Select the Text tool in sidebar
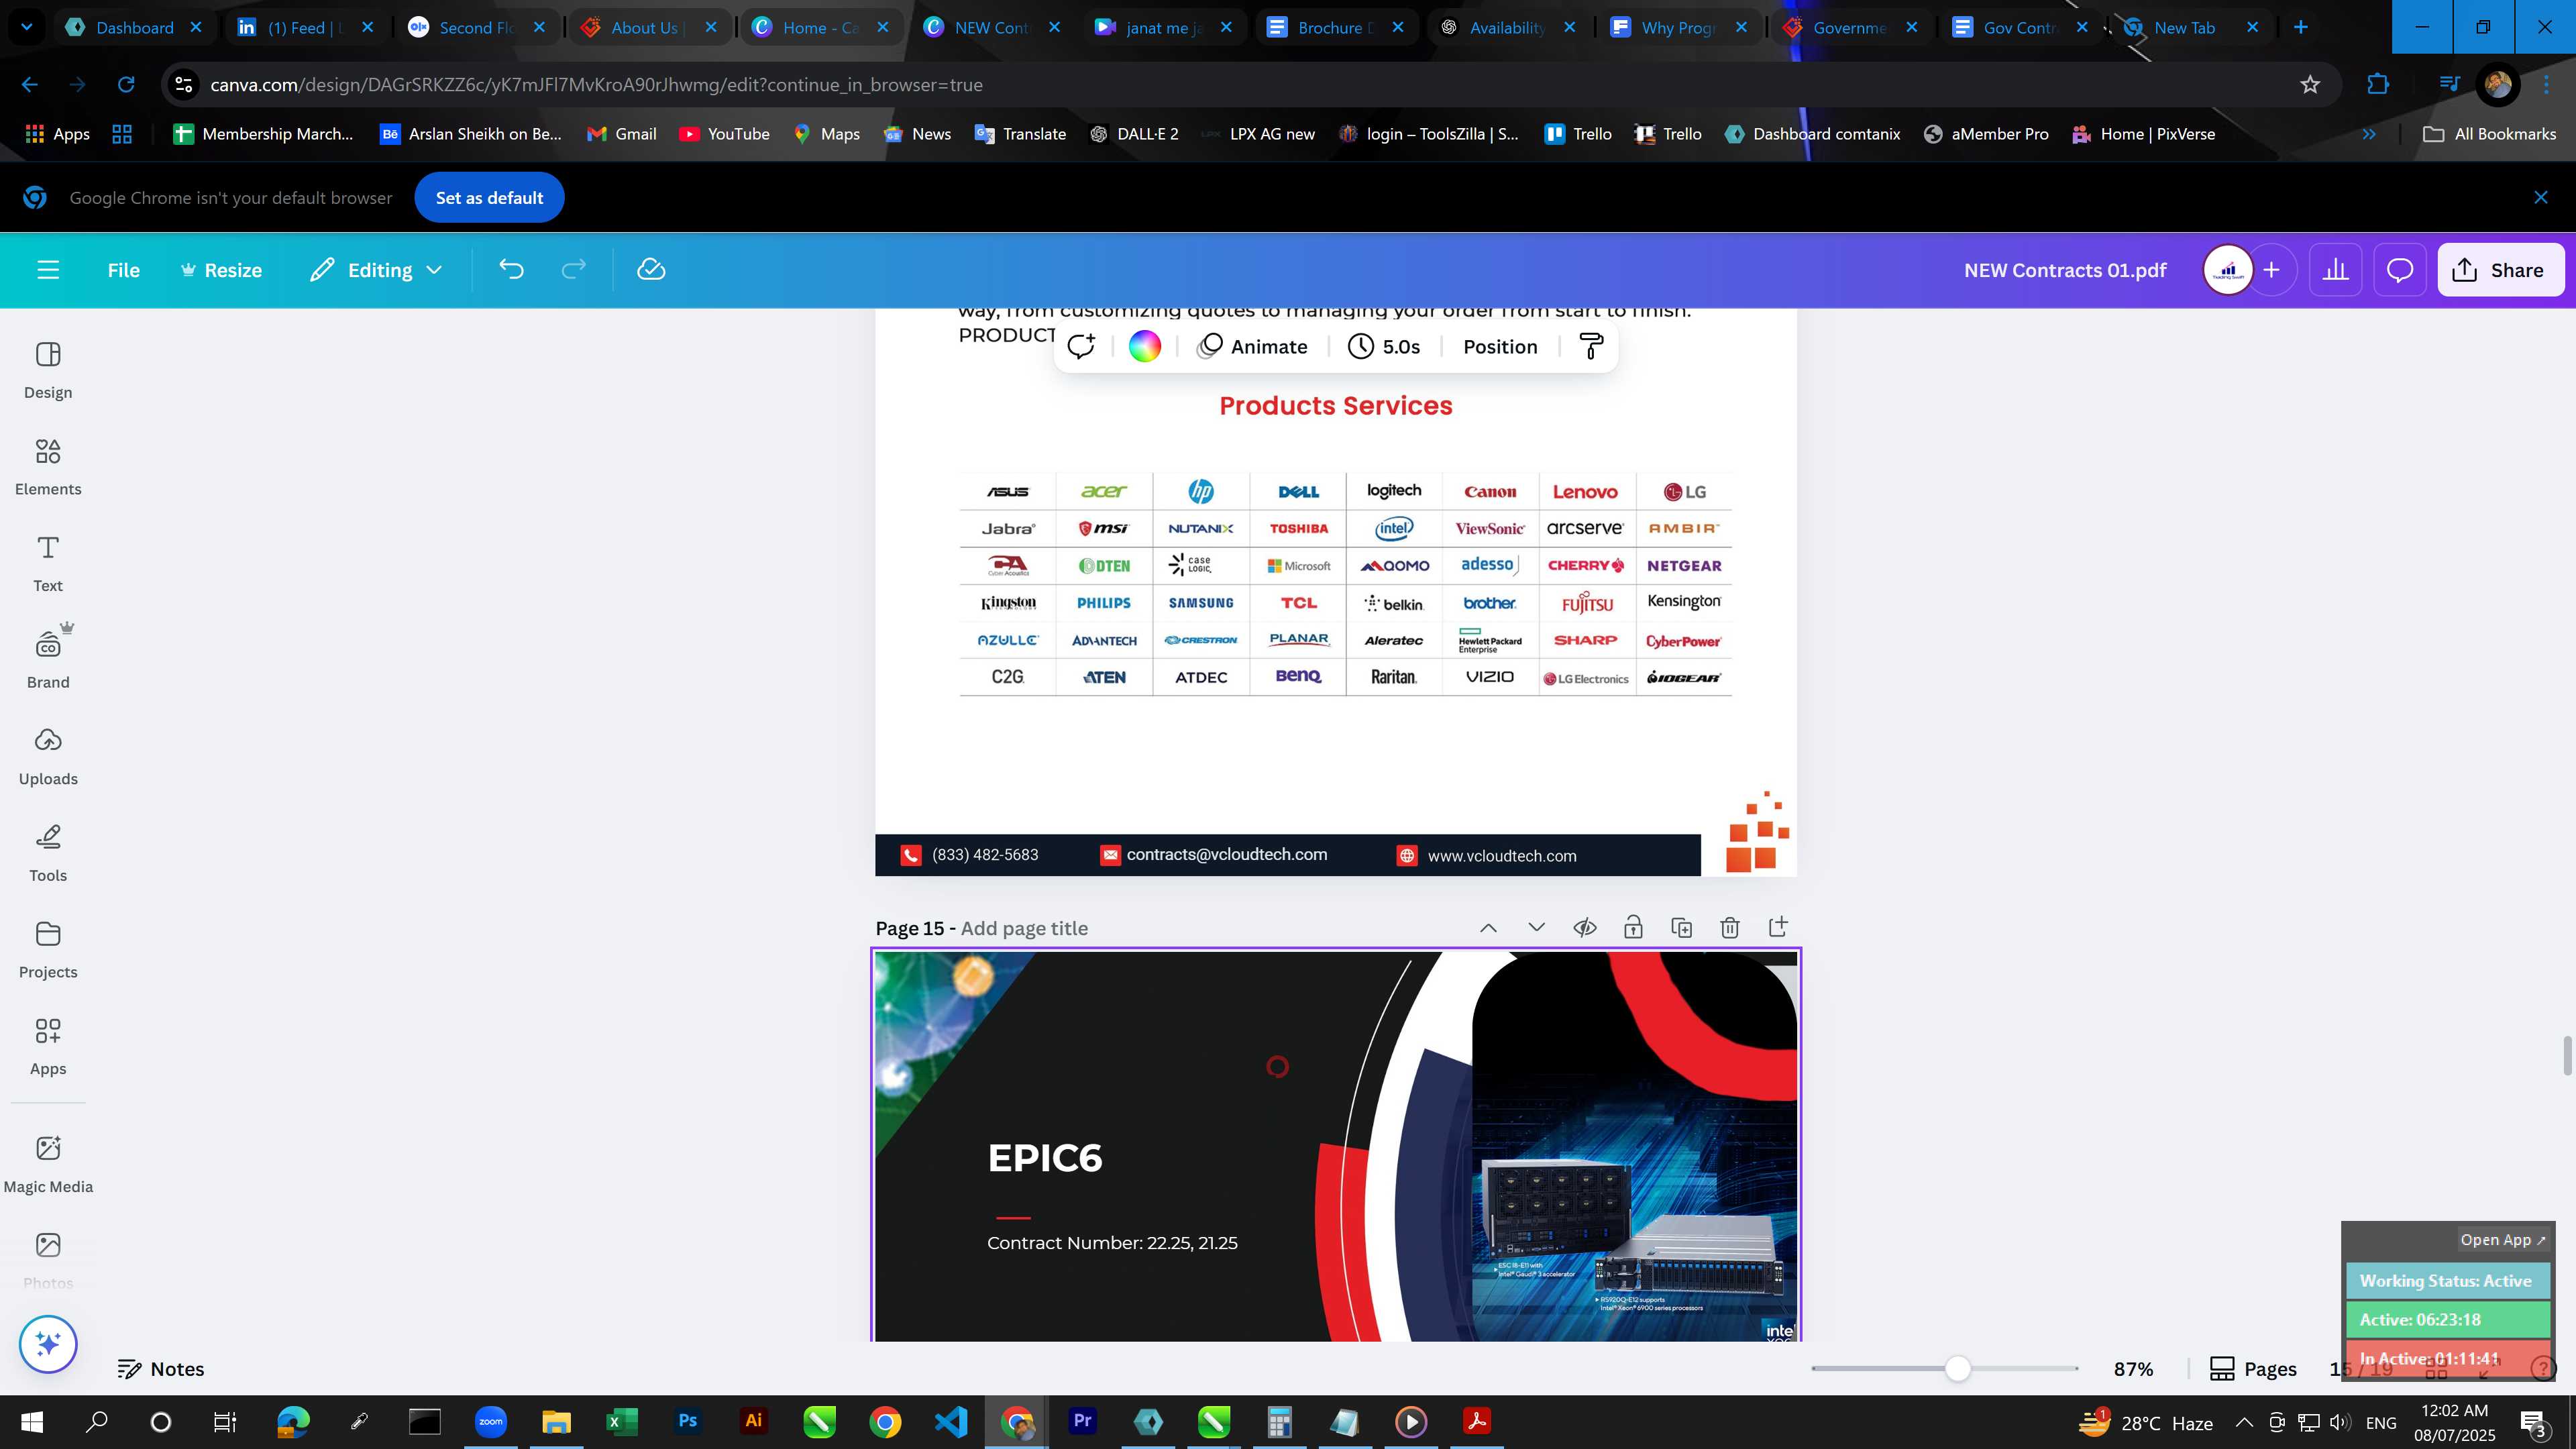This screenshot has height=1449, width=2576. coord(48,564)
